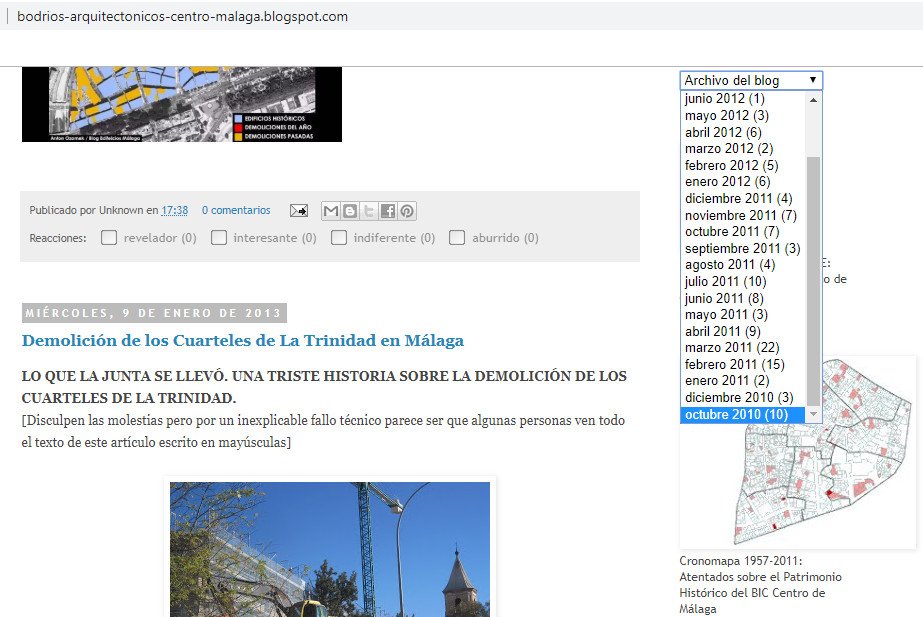Share post on Twitter icon

click(x=368, y=211)
